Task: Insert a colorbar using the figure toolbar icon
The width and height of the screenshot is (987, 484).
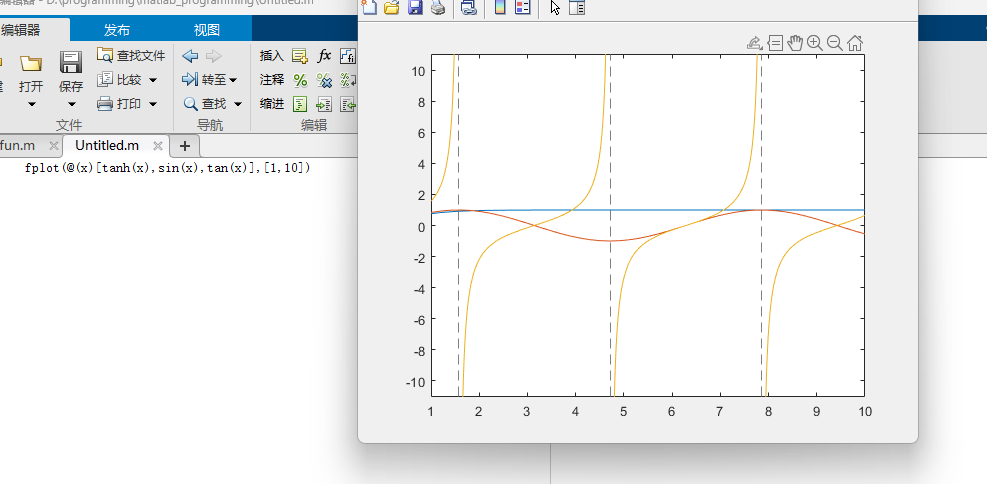Action: [x=500, y=8]
